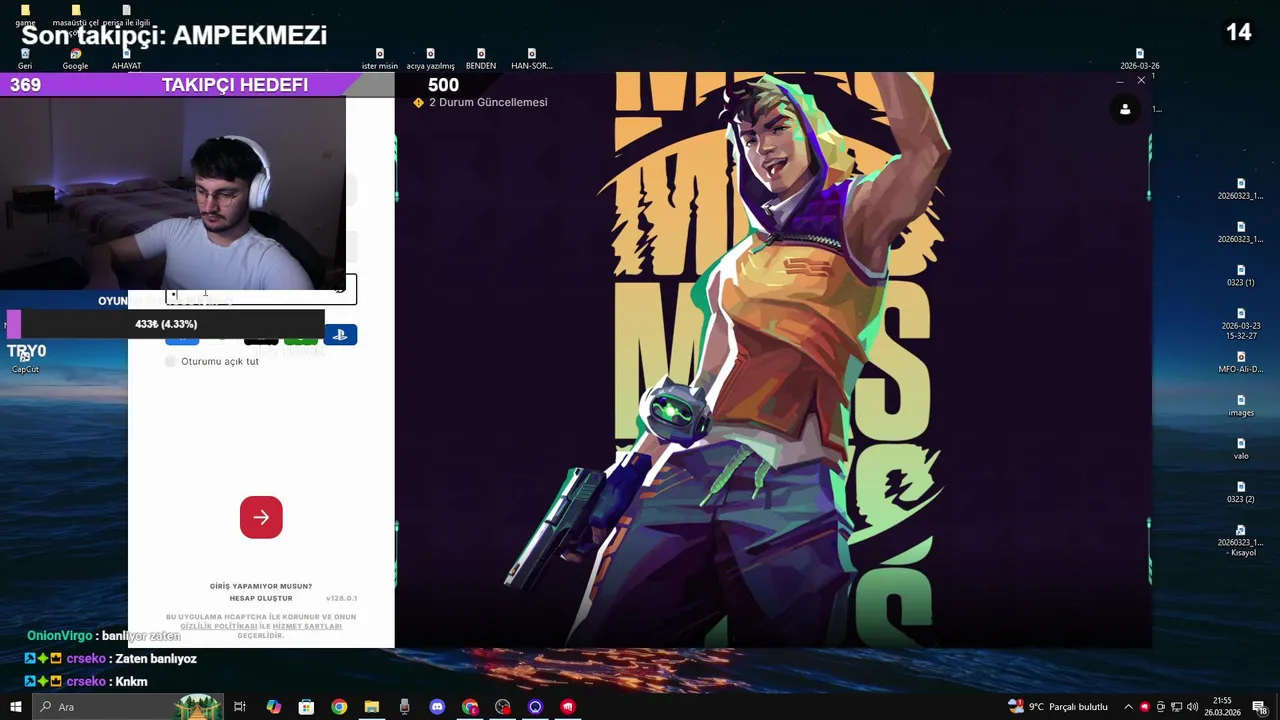Open 'GİRİŞ YAPAMIYOR MUSUN?' link
Image resolution: width=1280 pixels, height=720 pixels.
coord(261,586)
